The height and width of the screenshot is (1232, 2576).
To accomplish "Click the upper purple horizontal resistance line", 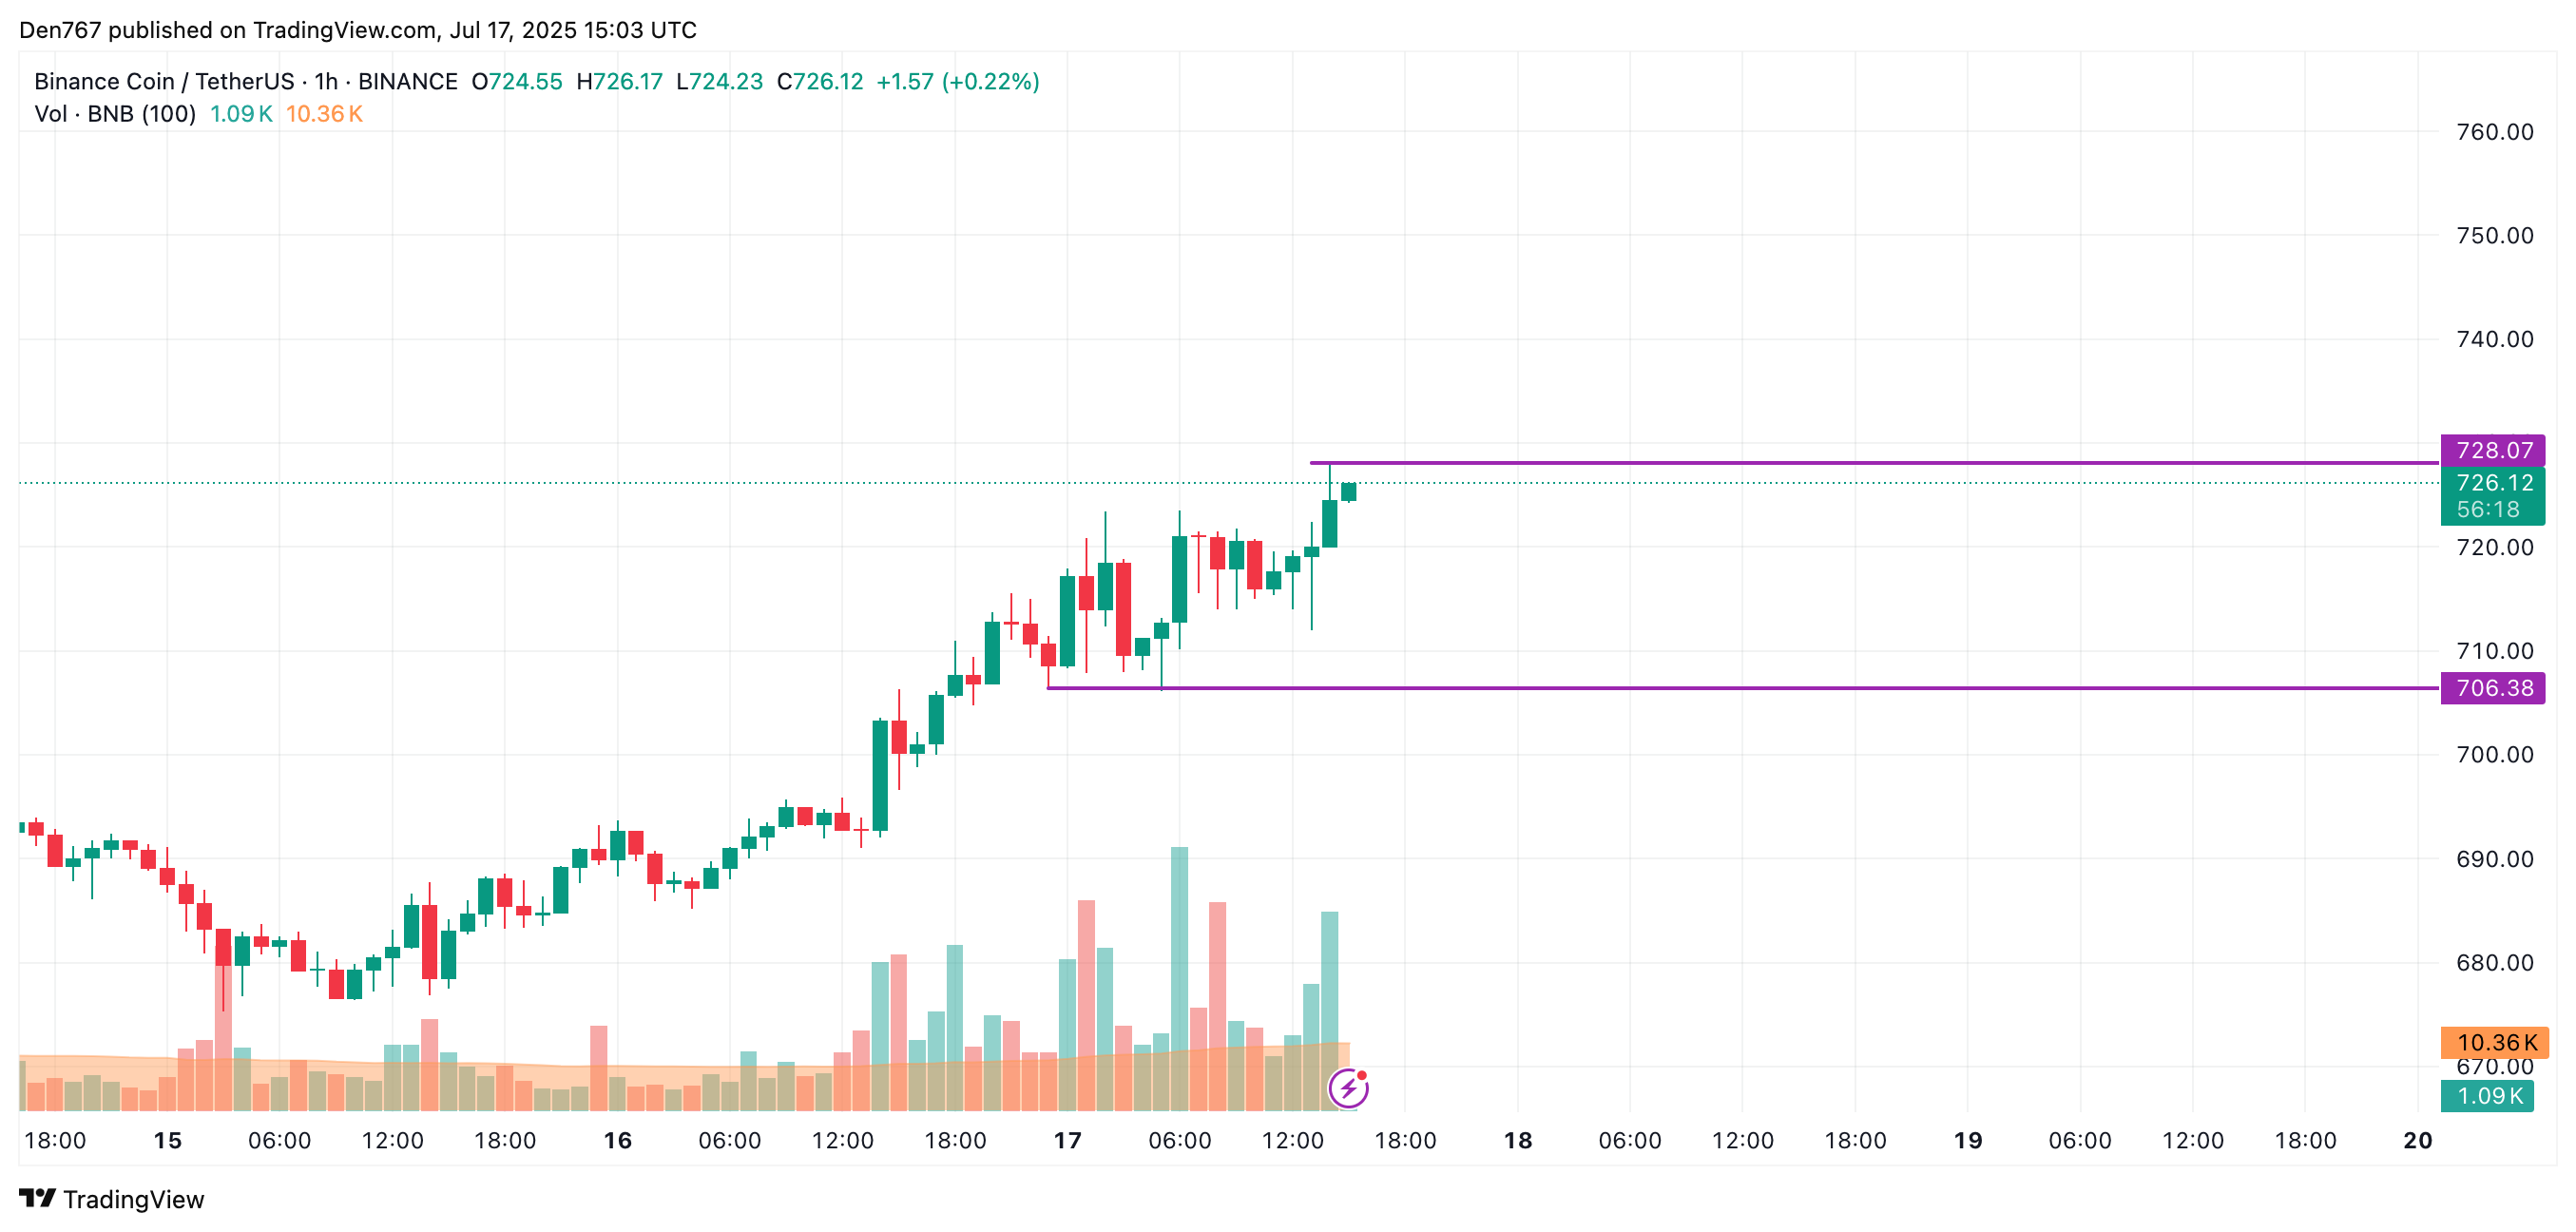I will pyautogui.click(x=1875, y=463).
